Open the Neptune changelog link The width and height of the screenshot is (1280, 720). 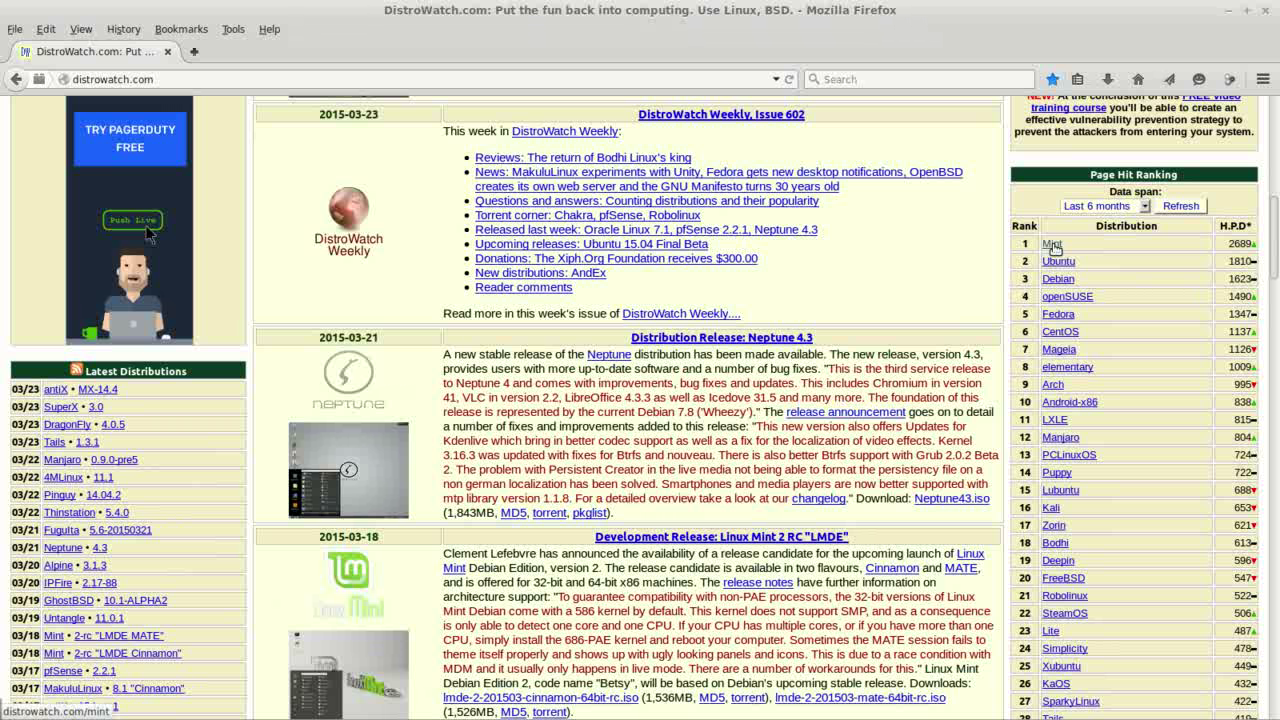click(x=818, y=498)
